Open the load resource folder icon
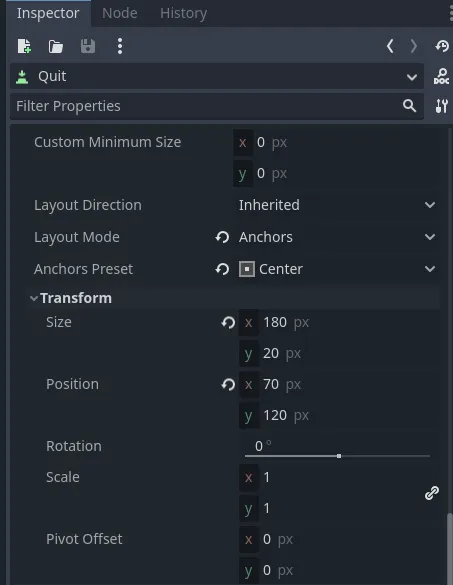Image resolution: width=453 pixels, height=585 pixels. (x=56, y=47)
